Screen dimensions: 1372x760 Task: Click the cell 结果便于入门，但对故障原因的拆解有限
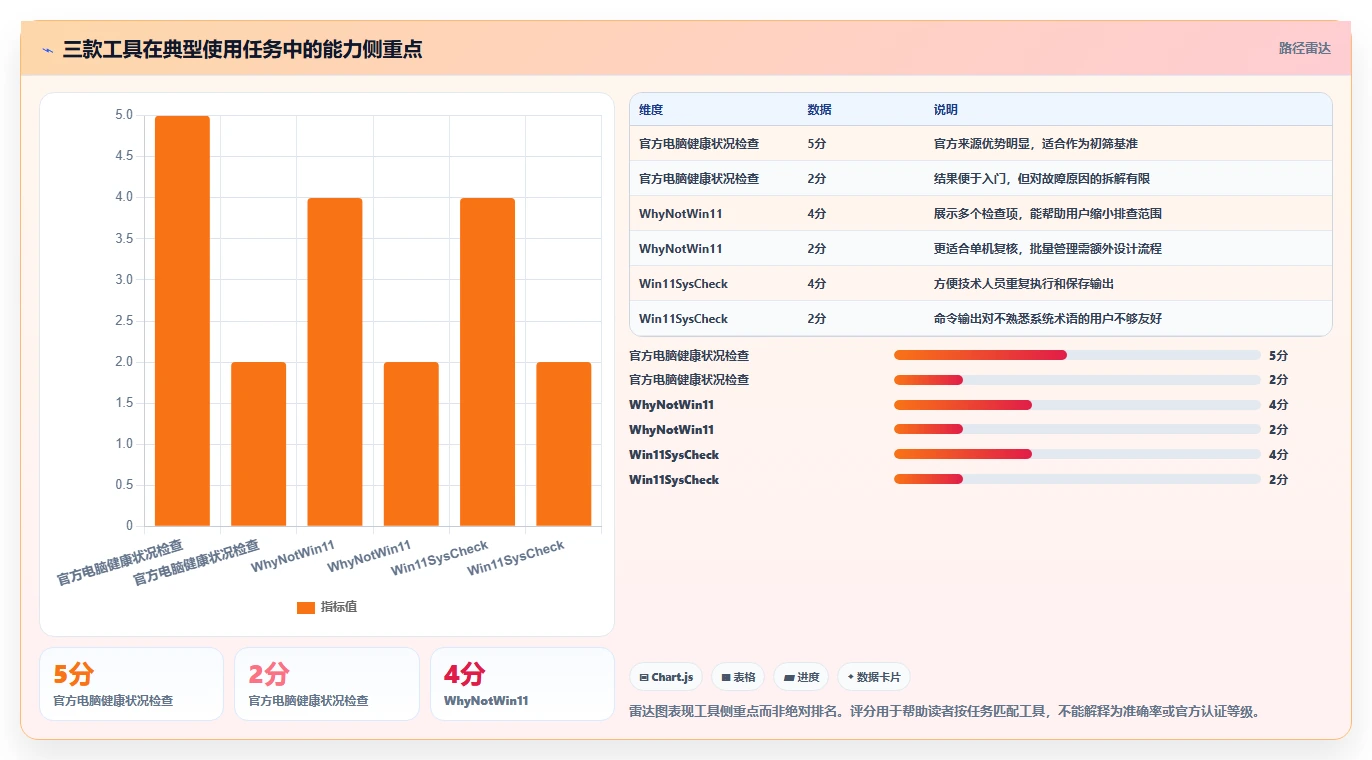(1042, 179)
